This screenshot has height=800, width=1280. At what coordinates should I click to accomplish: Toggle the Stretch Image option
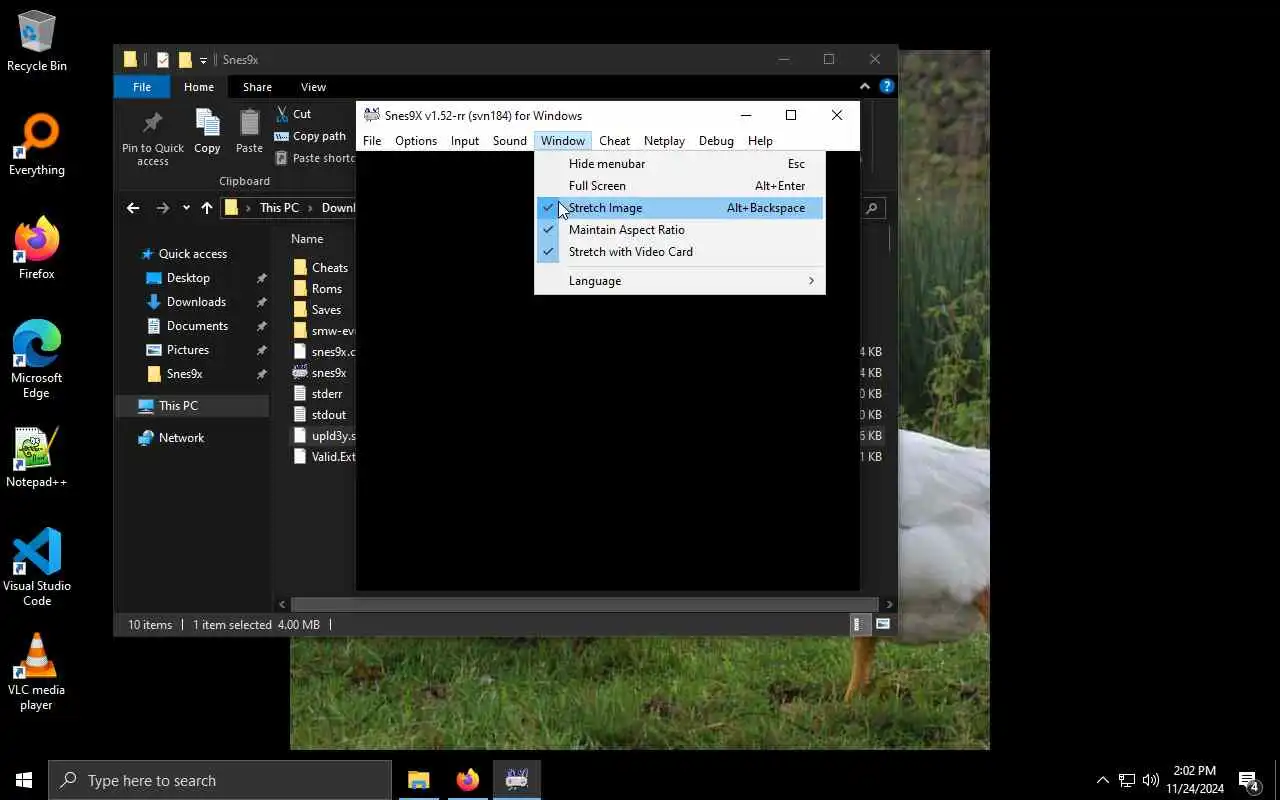click(x=679, y=208)
